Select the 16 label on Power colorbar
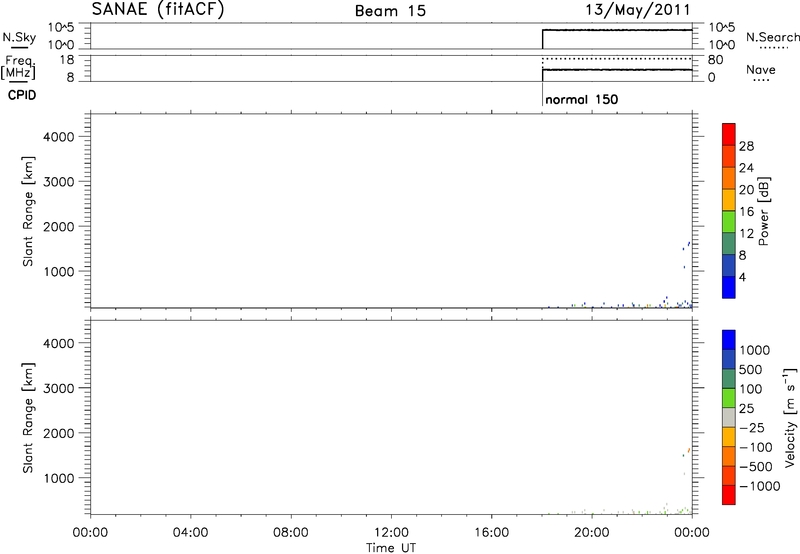The width and height of the screenshot is (800, 554). pyautogui.click(x=746, y=212)
